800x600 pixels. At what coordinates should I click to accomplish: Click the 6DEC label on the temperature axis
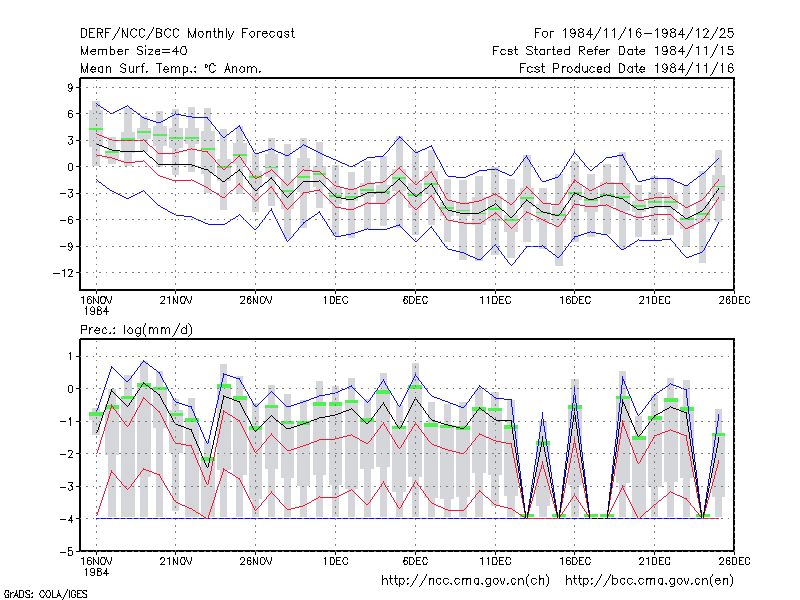415,300
